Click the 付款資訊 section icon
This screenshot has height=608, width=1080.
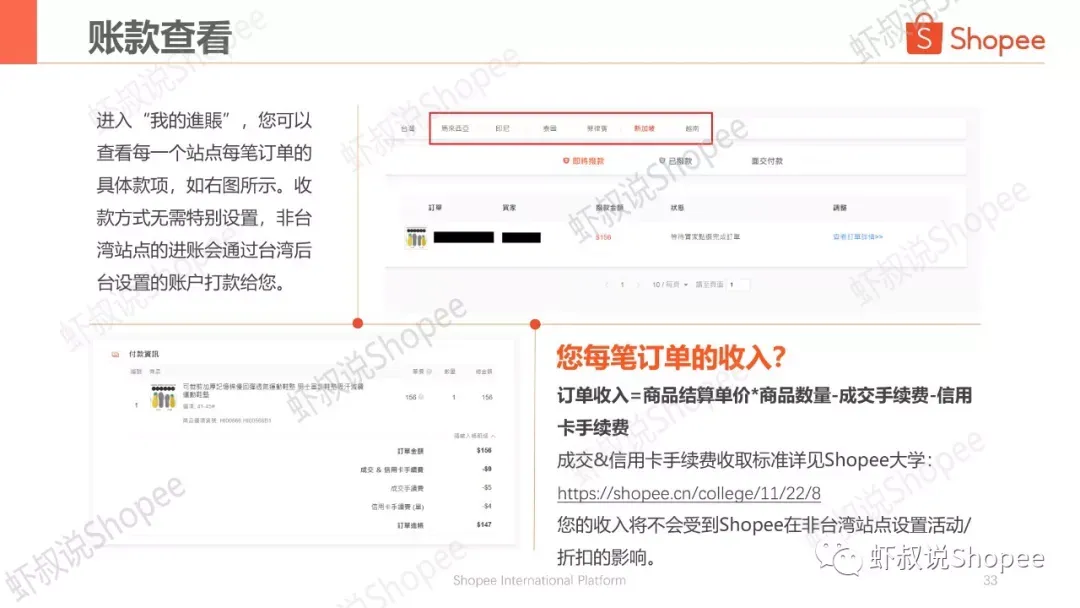pyautogui.click(x=115, y=354)
